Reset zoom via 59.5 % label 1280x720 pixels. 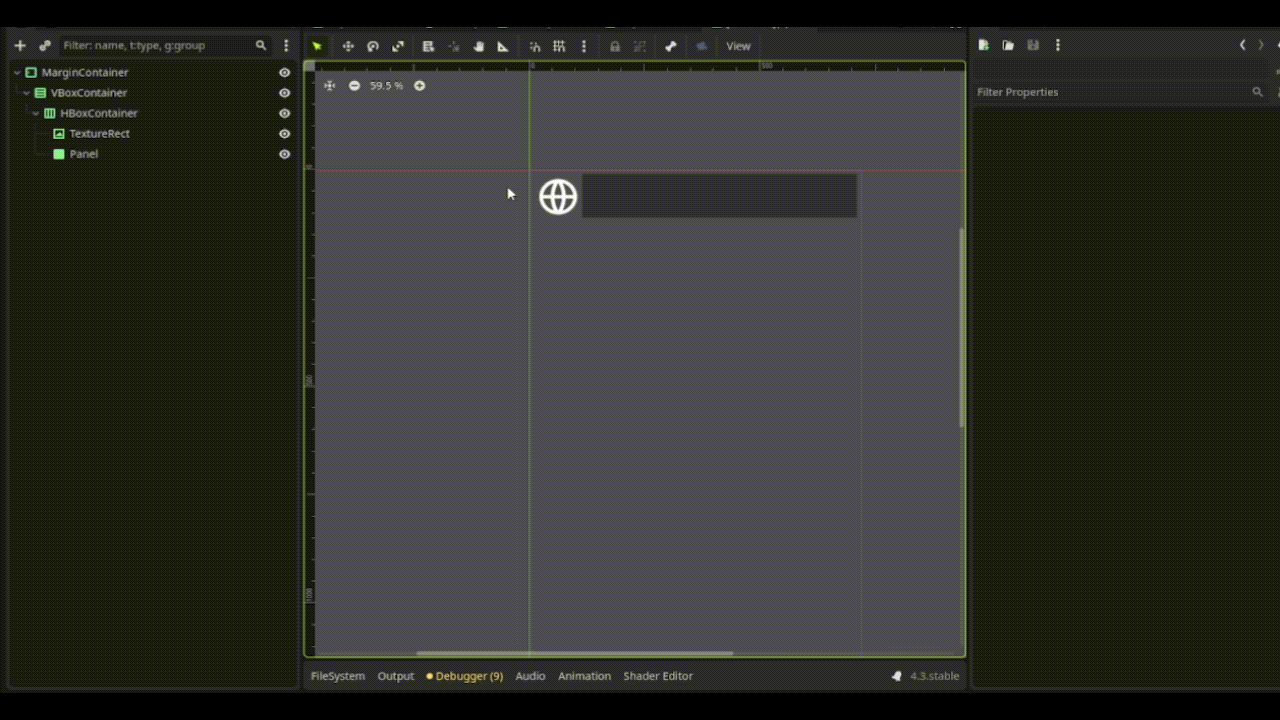(x=386, y=86)
